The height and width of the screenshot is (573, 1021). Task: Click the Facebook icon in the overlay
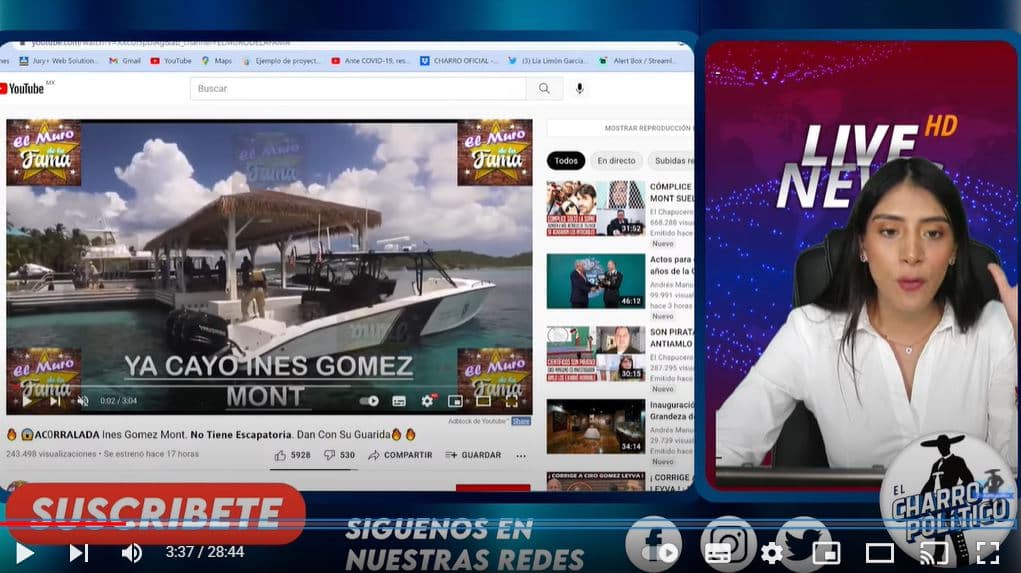click(x=654, y=543)
